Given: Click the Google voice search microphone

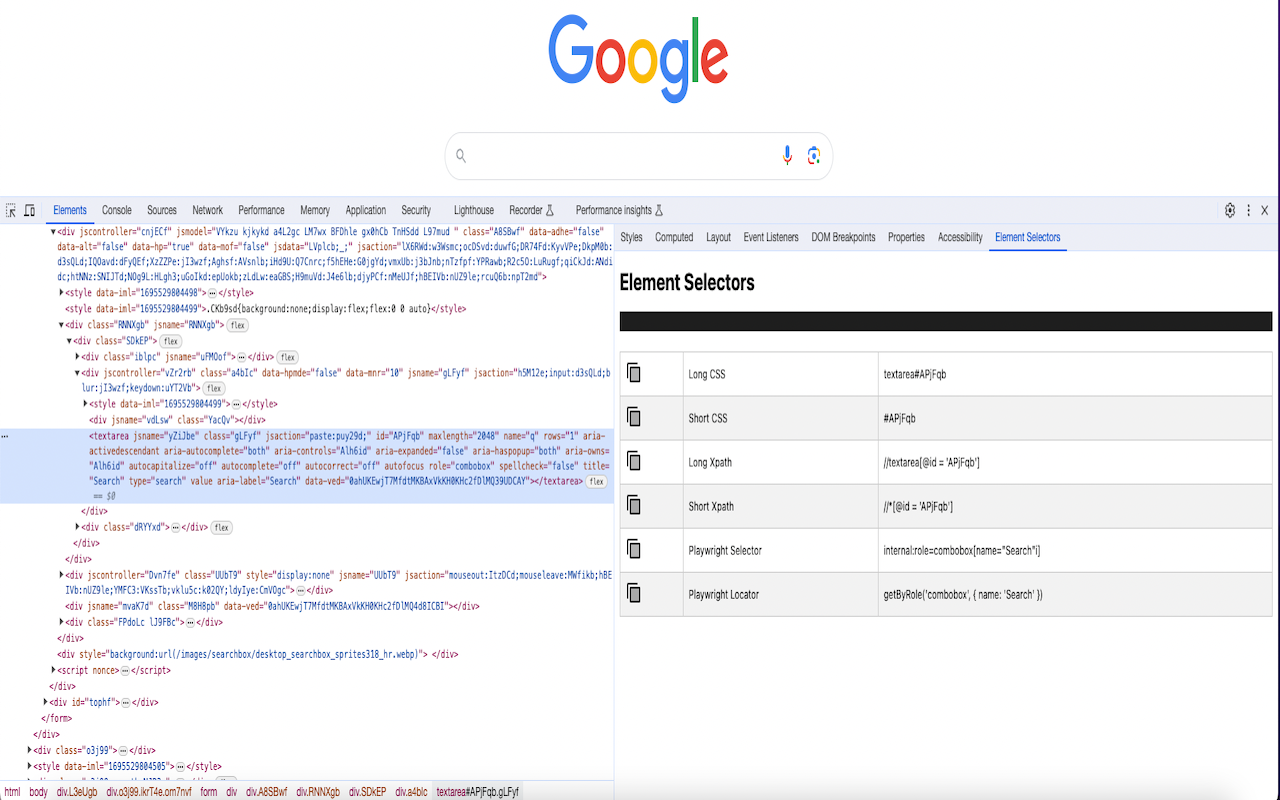Looking at the screenshot, I should 787,155.
